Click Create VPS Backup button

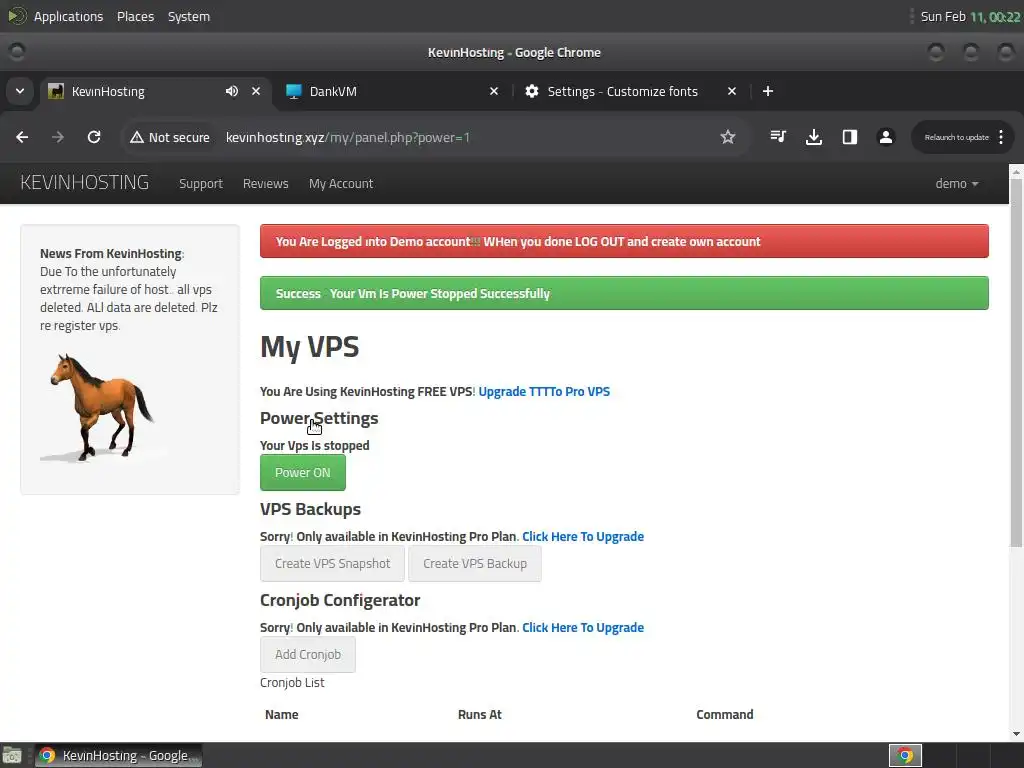475,564
